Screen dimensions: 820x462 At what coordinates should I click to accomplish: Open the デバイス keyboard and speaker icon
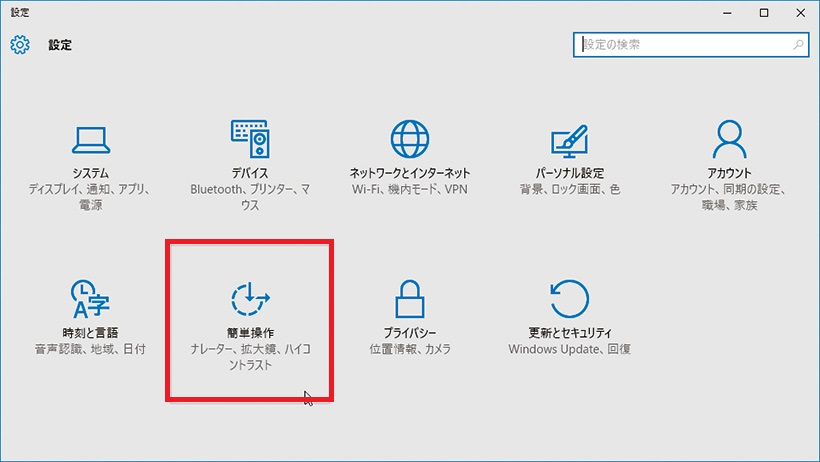[x=250, y=139]
